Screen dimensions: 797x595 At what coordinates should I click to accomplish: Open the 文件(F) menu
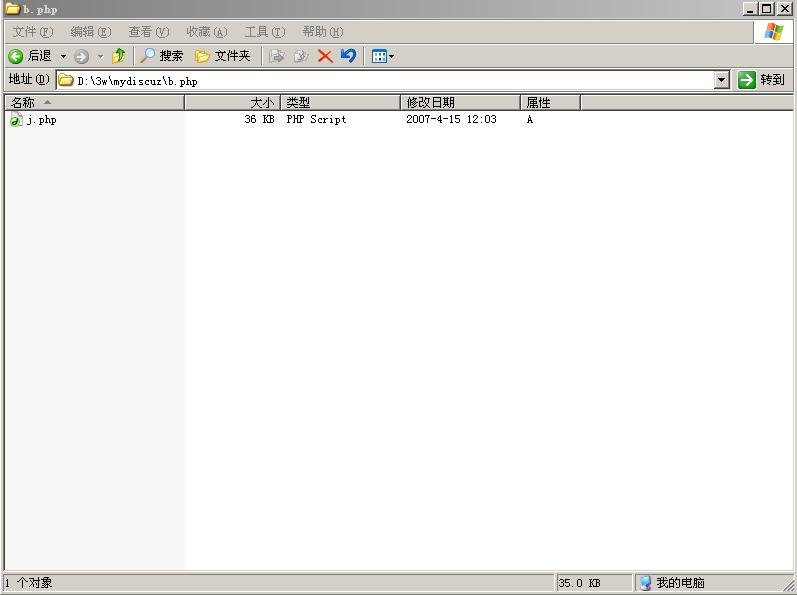33,32
